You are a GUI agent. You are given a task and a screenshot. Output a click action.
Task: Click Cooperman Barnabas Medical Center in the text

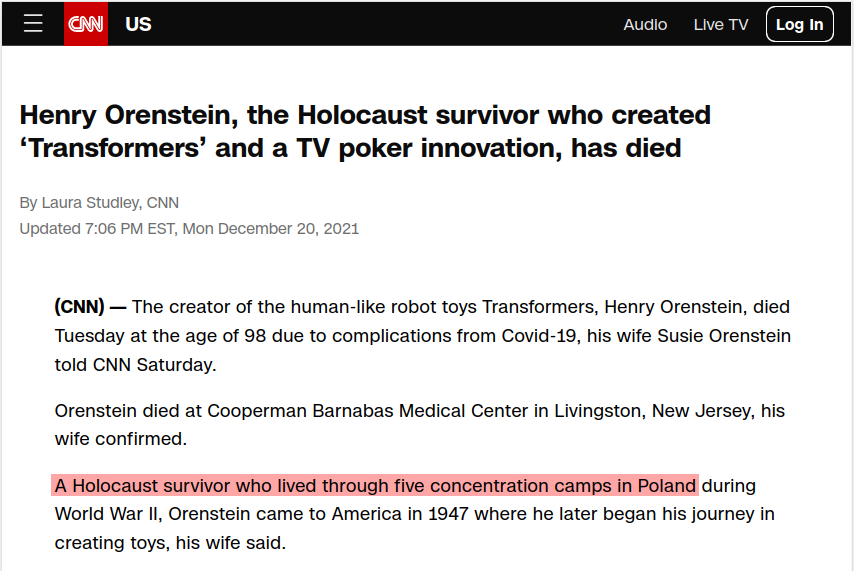(368, 410)
